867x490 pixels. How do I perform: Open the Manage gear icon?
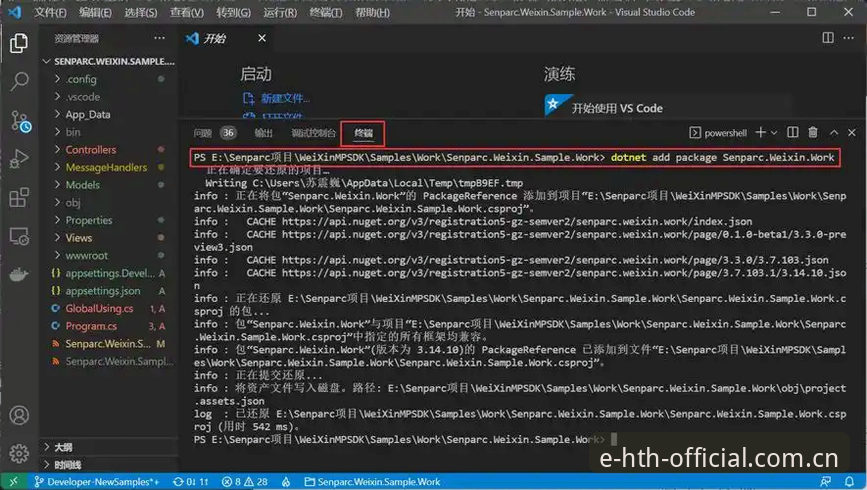tap(19, 453)
